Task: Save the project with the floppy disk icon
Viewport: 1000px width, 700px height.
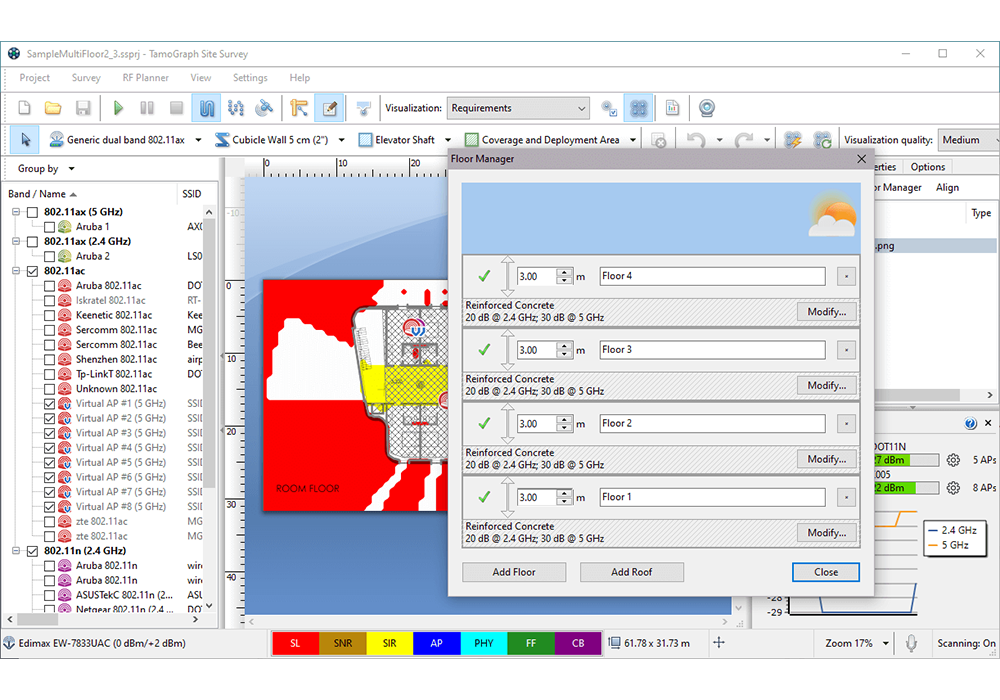Action: [83, 108]
